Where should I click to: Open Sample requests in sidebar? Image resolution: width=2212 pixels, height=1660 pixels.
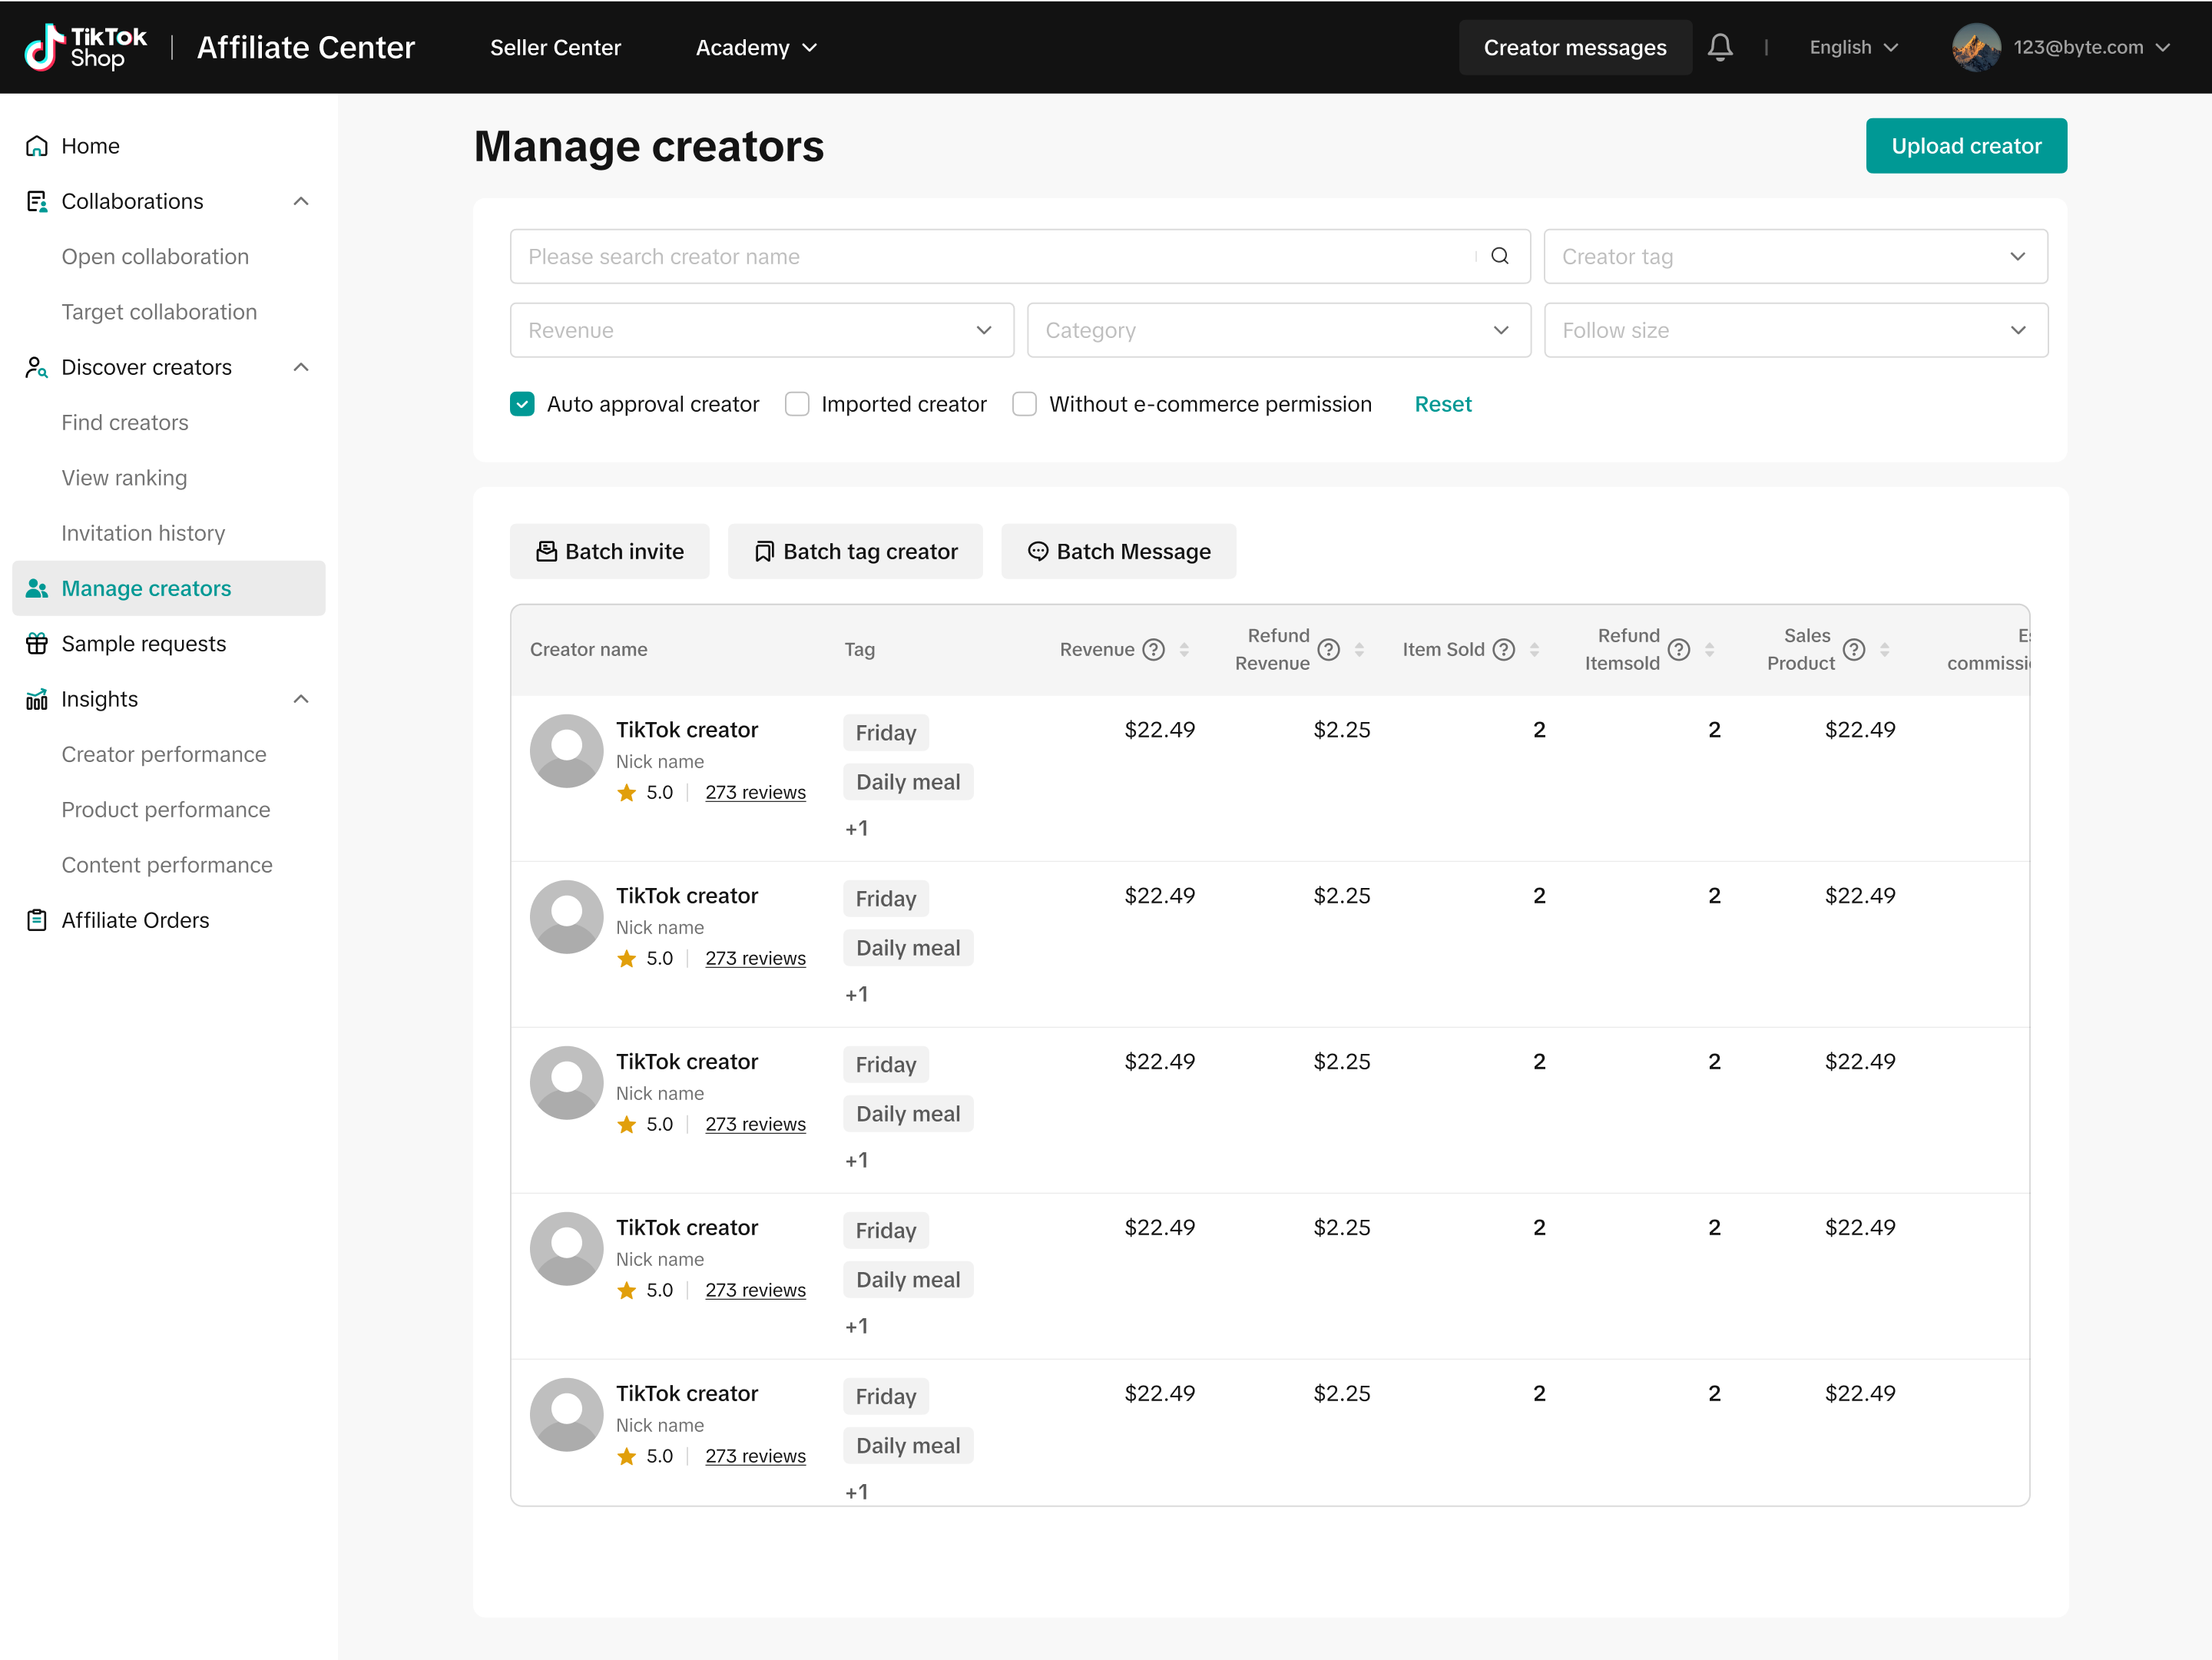(x=143, y=643)
